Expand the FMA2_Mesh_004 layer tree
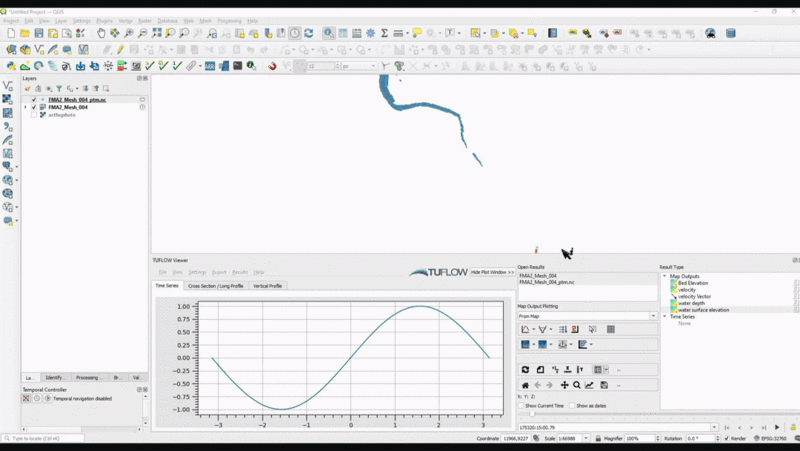The height and width of the screenshot is (451, 800). (25, 107)
